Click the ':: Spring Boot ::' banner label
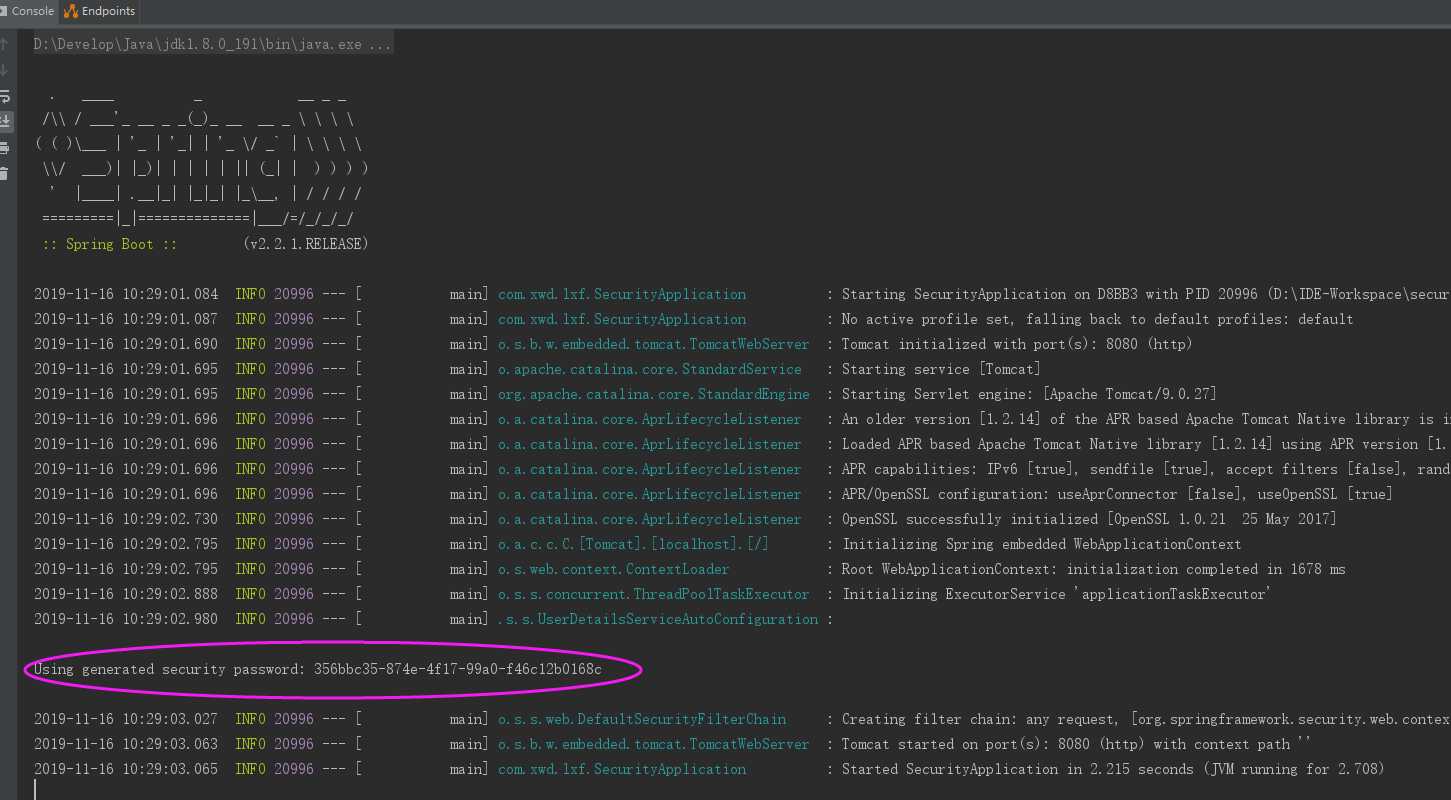This screenshot has height=800, width=1451. [x=110, y=244]
